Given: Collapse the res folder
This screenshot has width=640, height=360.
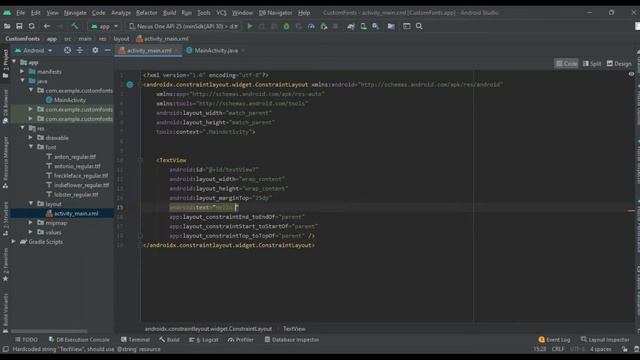Looking at the screenshot, I should 22,128.
